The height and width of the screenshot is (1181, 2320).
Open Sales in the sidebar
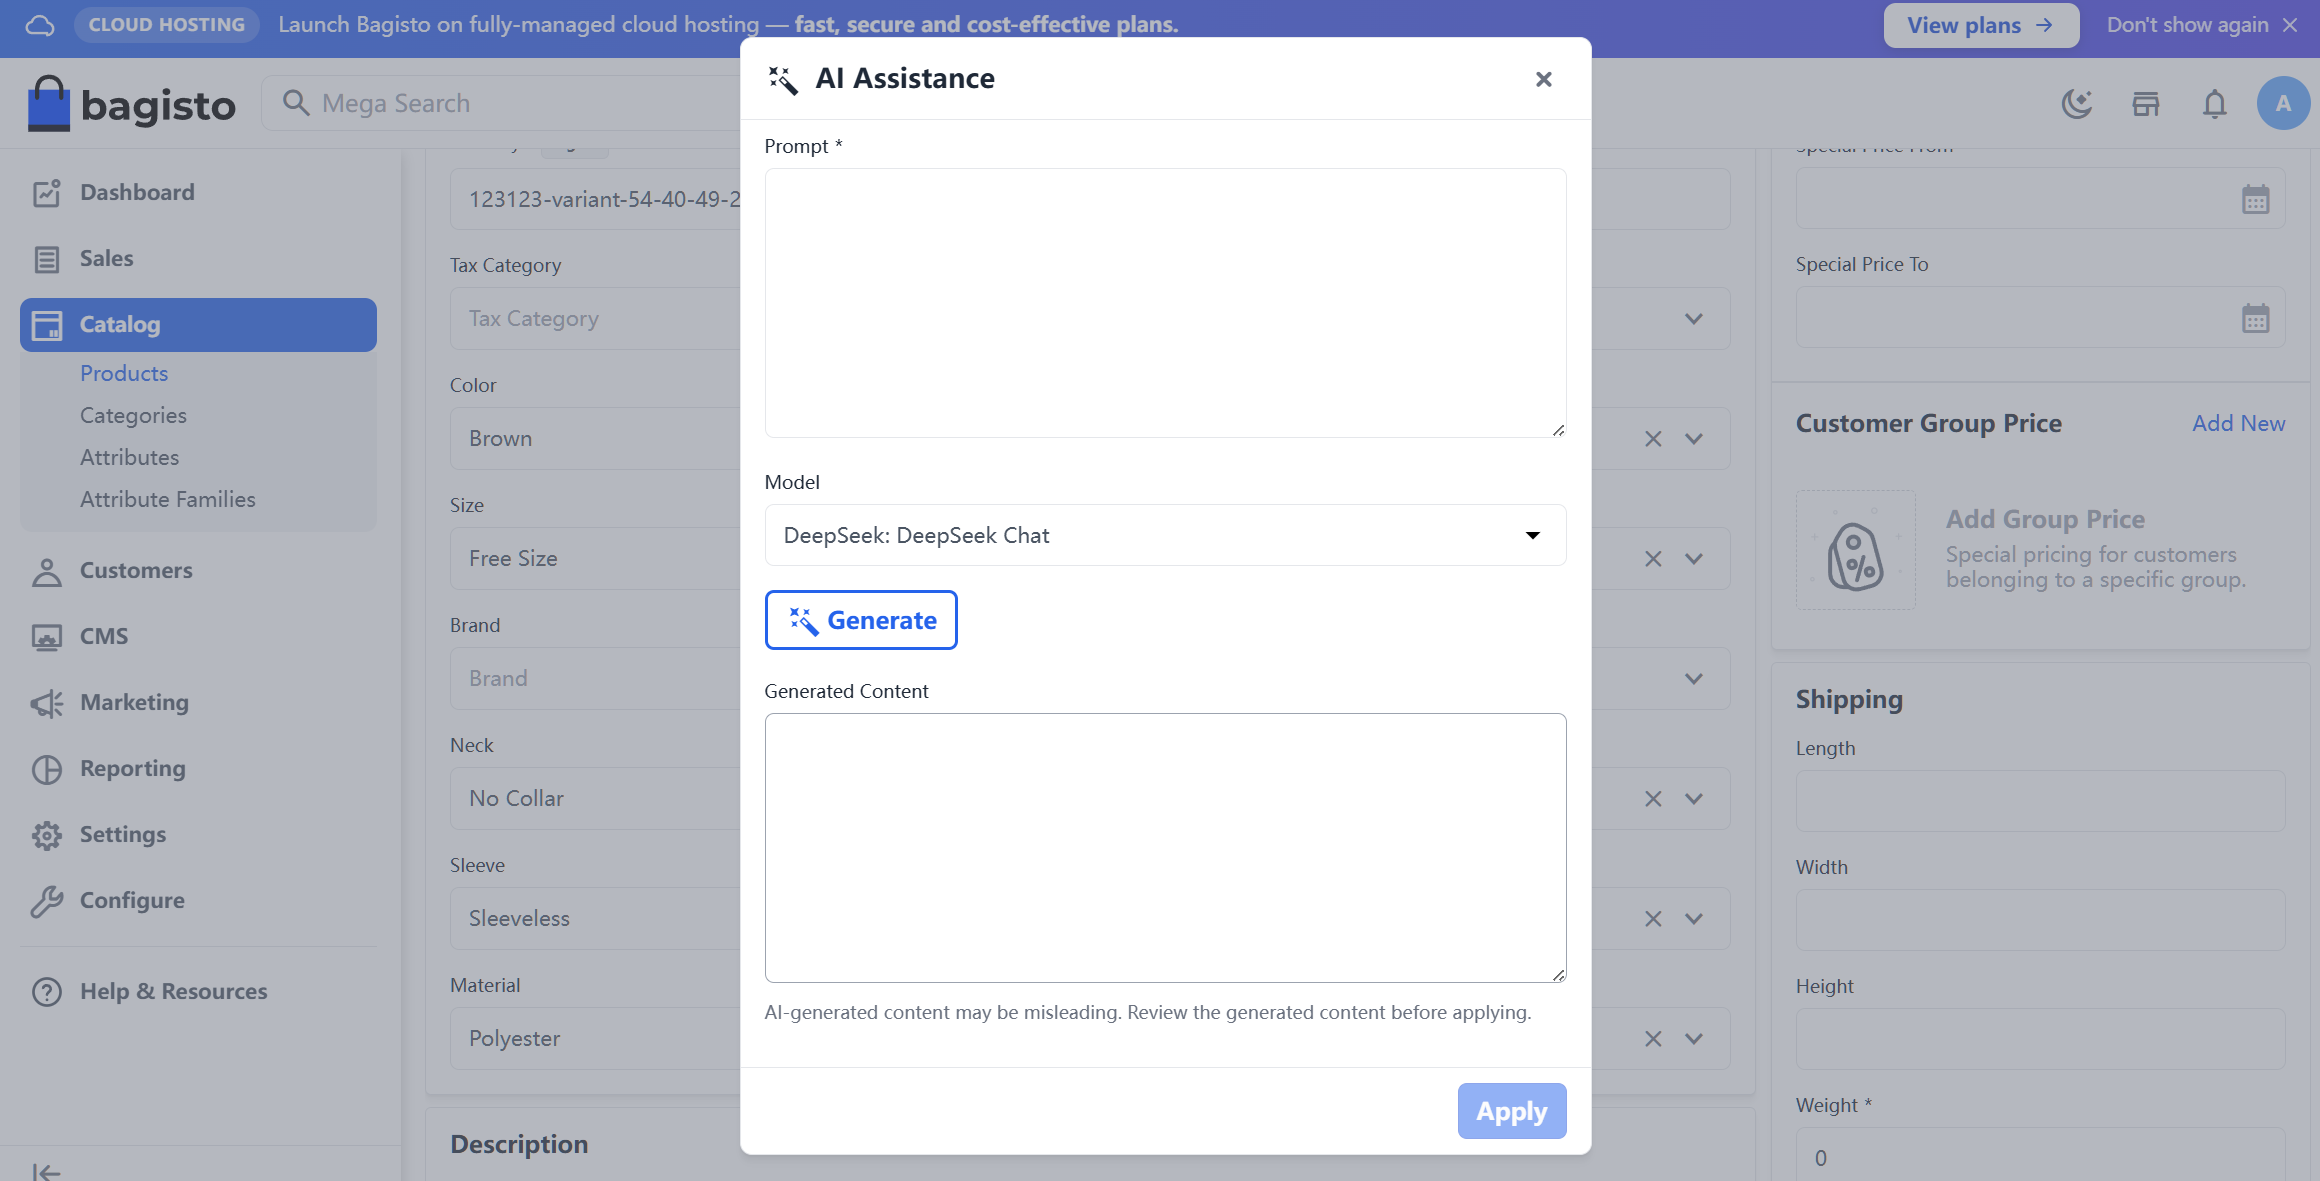coord(198,258)
